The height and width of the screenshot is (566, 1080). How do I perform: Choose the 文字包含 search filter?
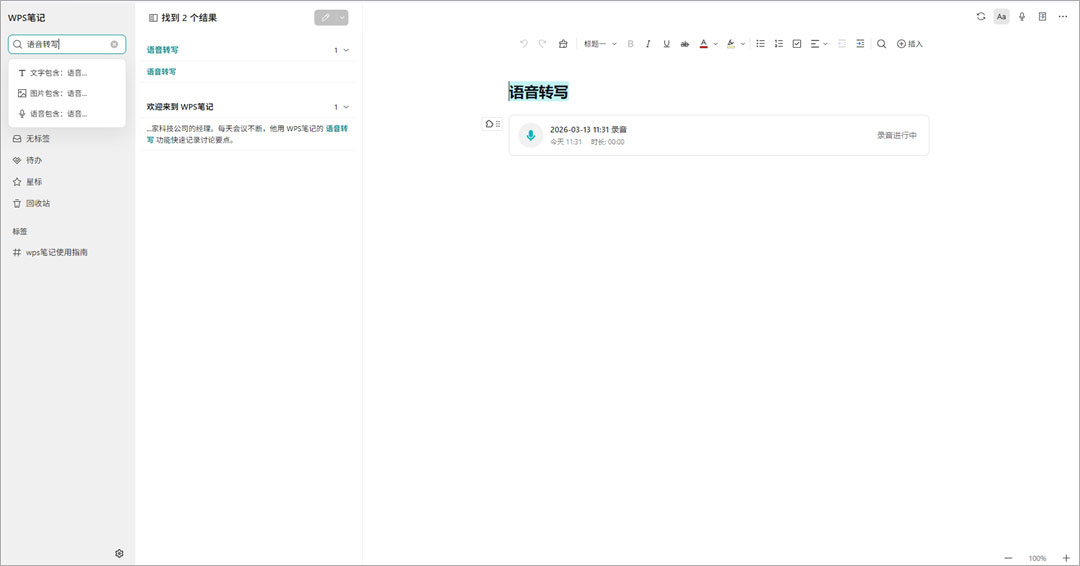click(67, 72)
